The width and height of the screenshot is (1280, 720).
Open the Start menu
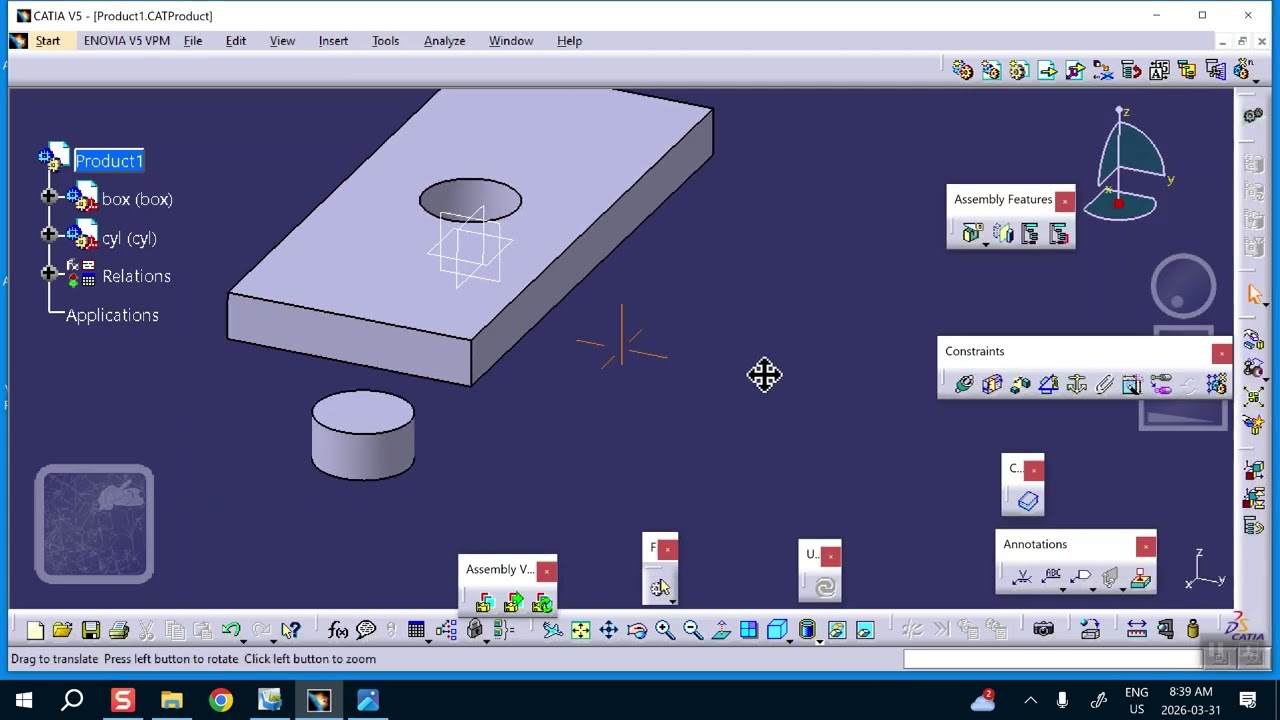tap(48, 41)
